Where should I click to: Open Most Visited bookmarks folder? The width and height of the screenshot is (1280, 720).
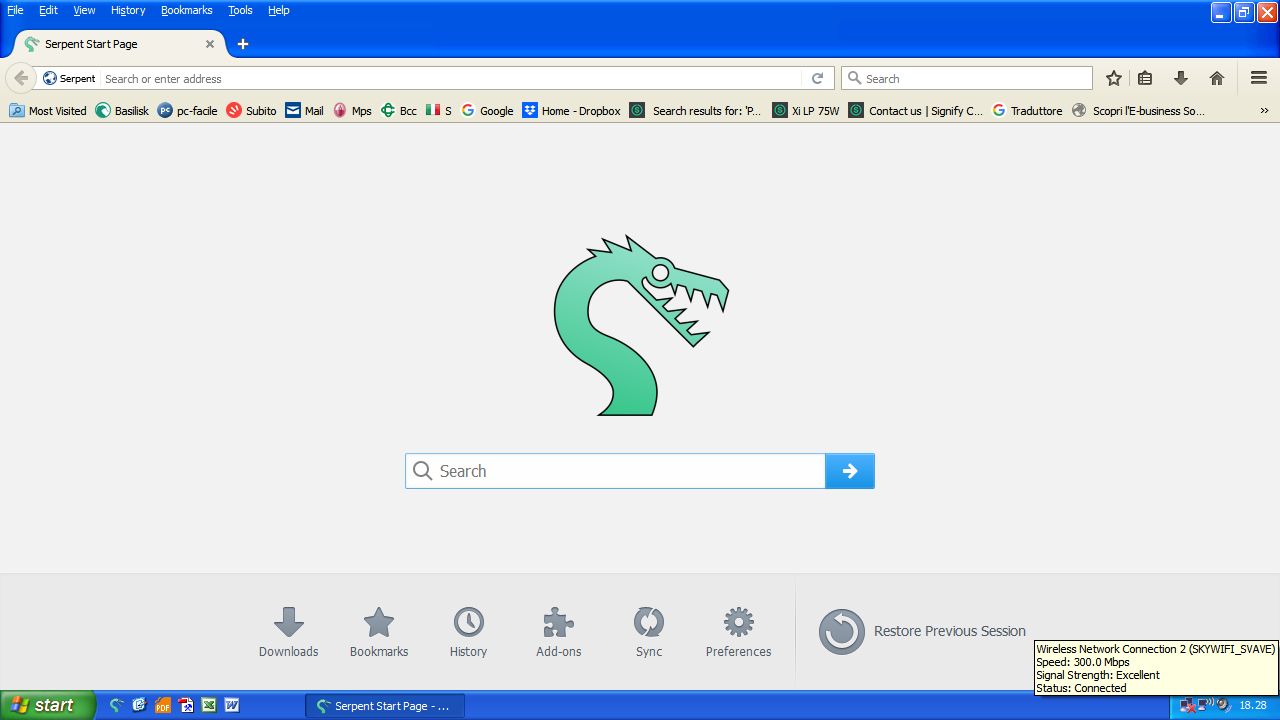(48, 111)
